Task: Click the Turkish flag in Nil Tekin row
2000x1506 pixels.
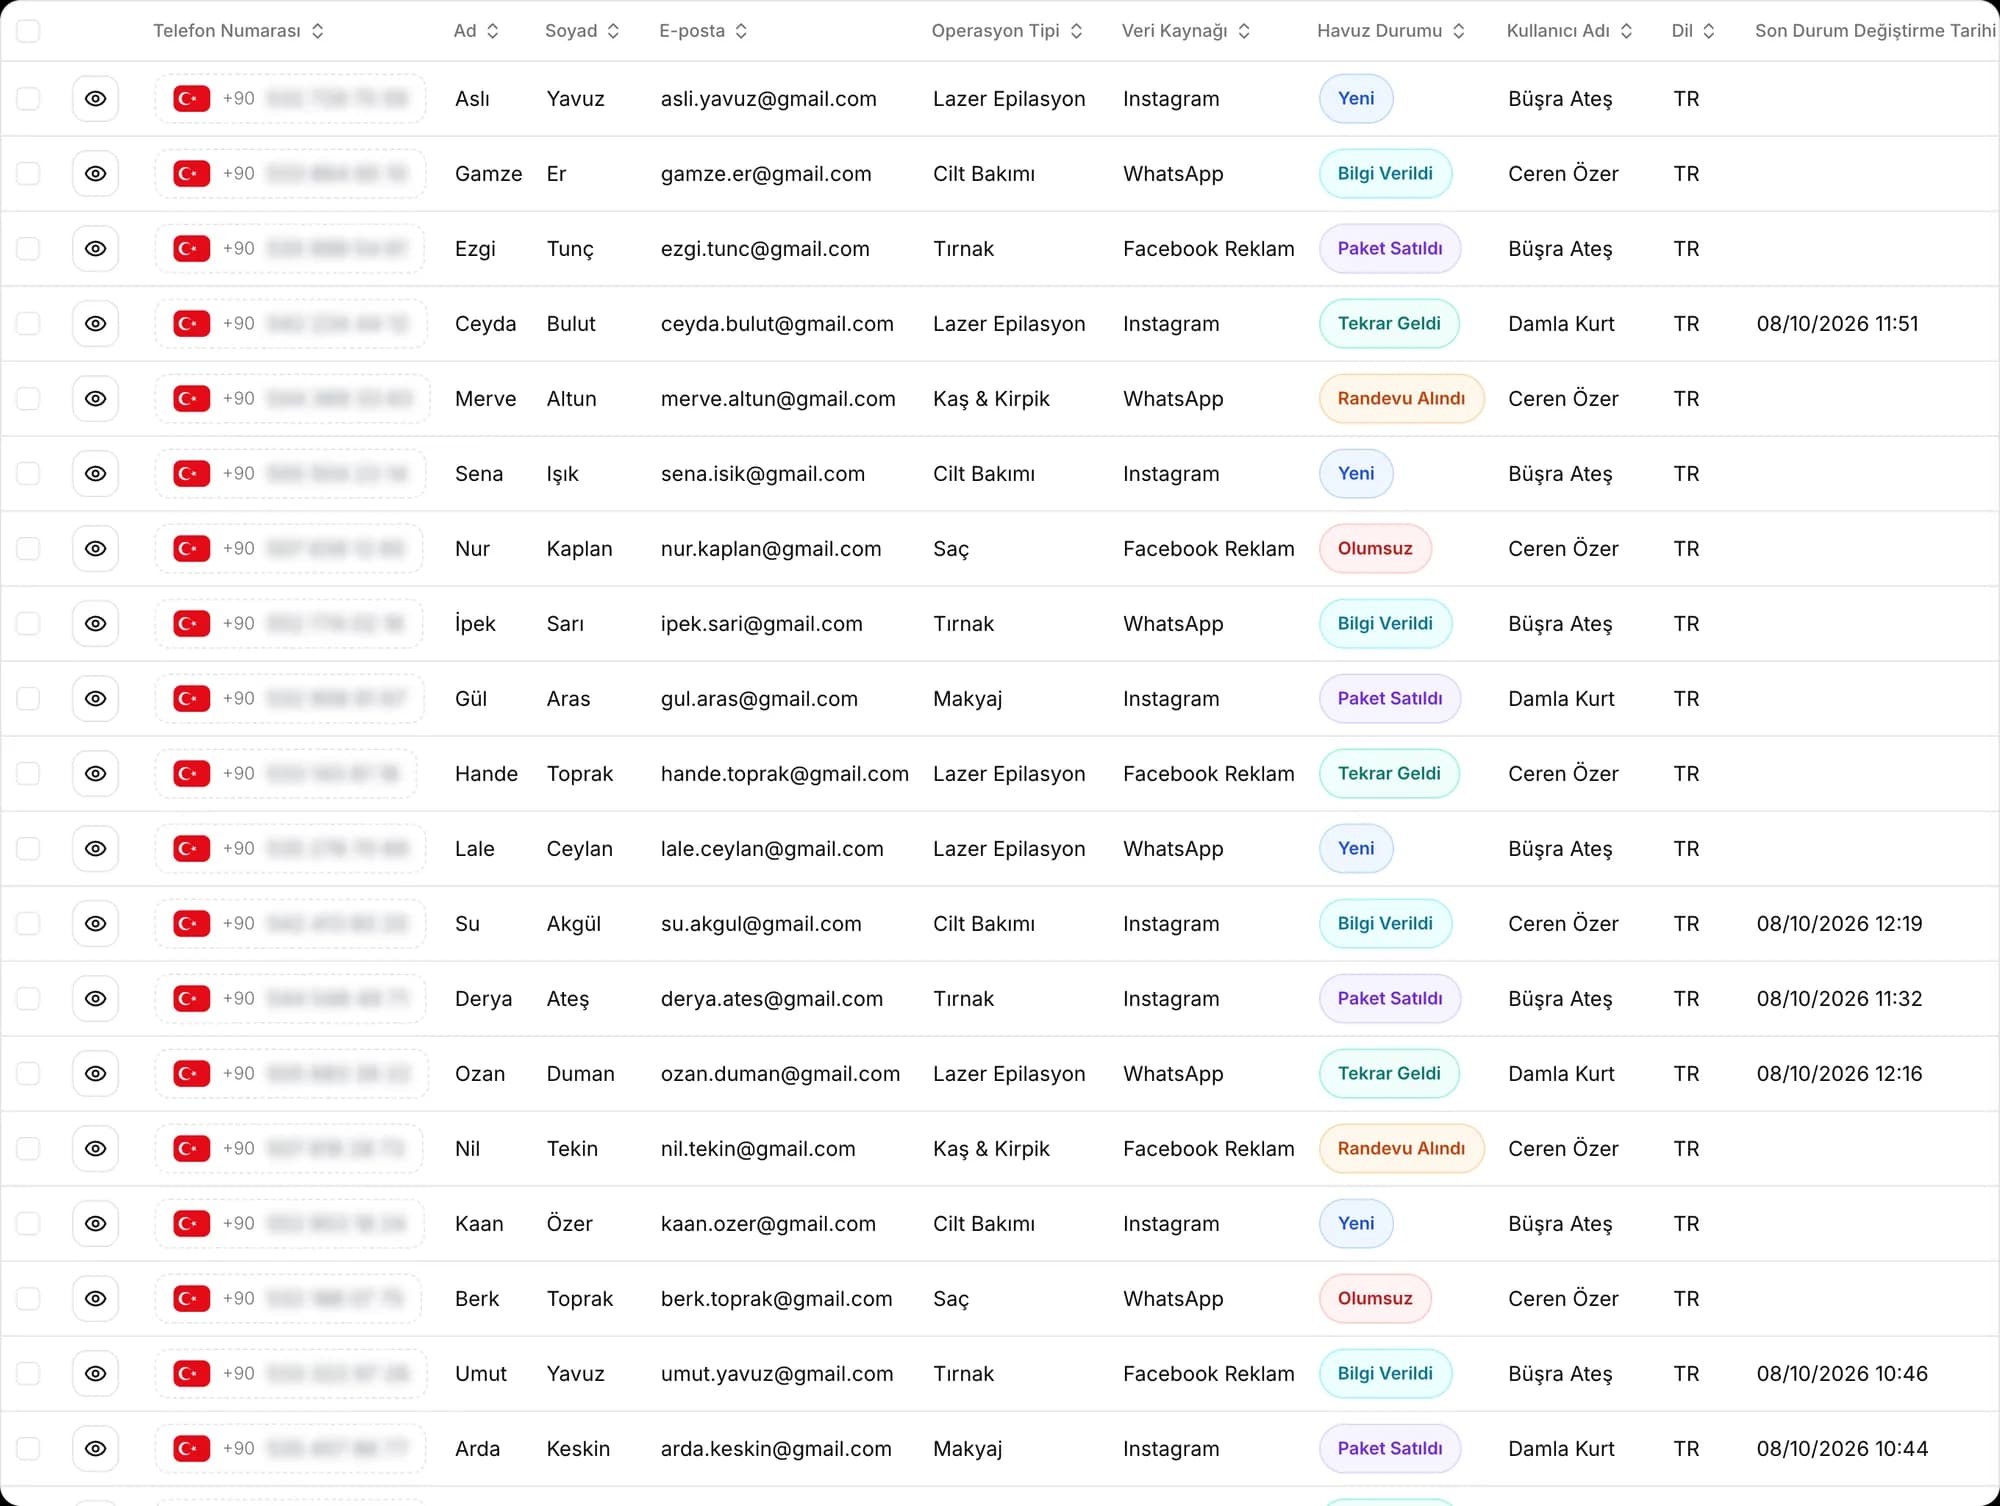Action: pyautogui.click(x=191, y=1149)
